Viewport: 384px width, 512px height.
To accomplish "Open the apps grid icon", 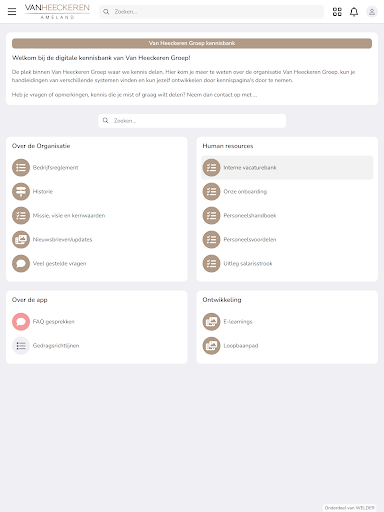I will (x=337, y=12).
